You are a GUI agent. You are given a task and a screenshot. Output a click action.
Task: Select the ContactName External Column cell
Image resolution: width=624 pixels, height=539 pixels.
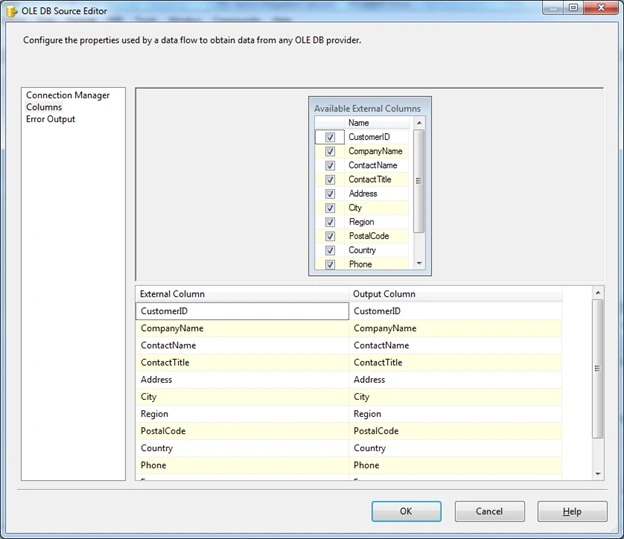coord(242,345)
